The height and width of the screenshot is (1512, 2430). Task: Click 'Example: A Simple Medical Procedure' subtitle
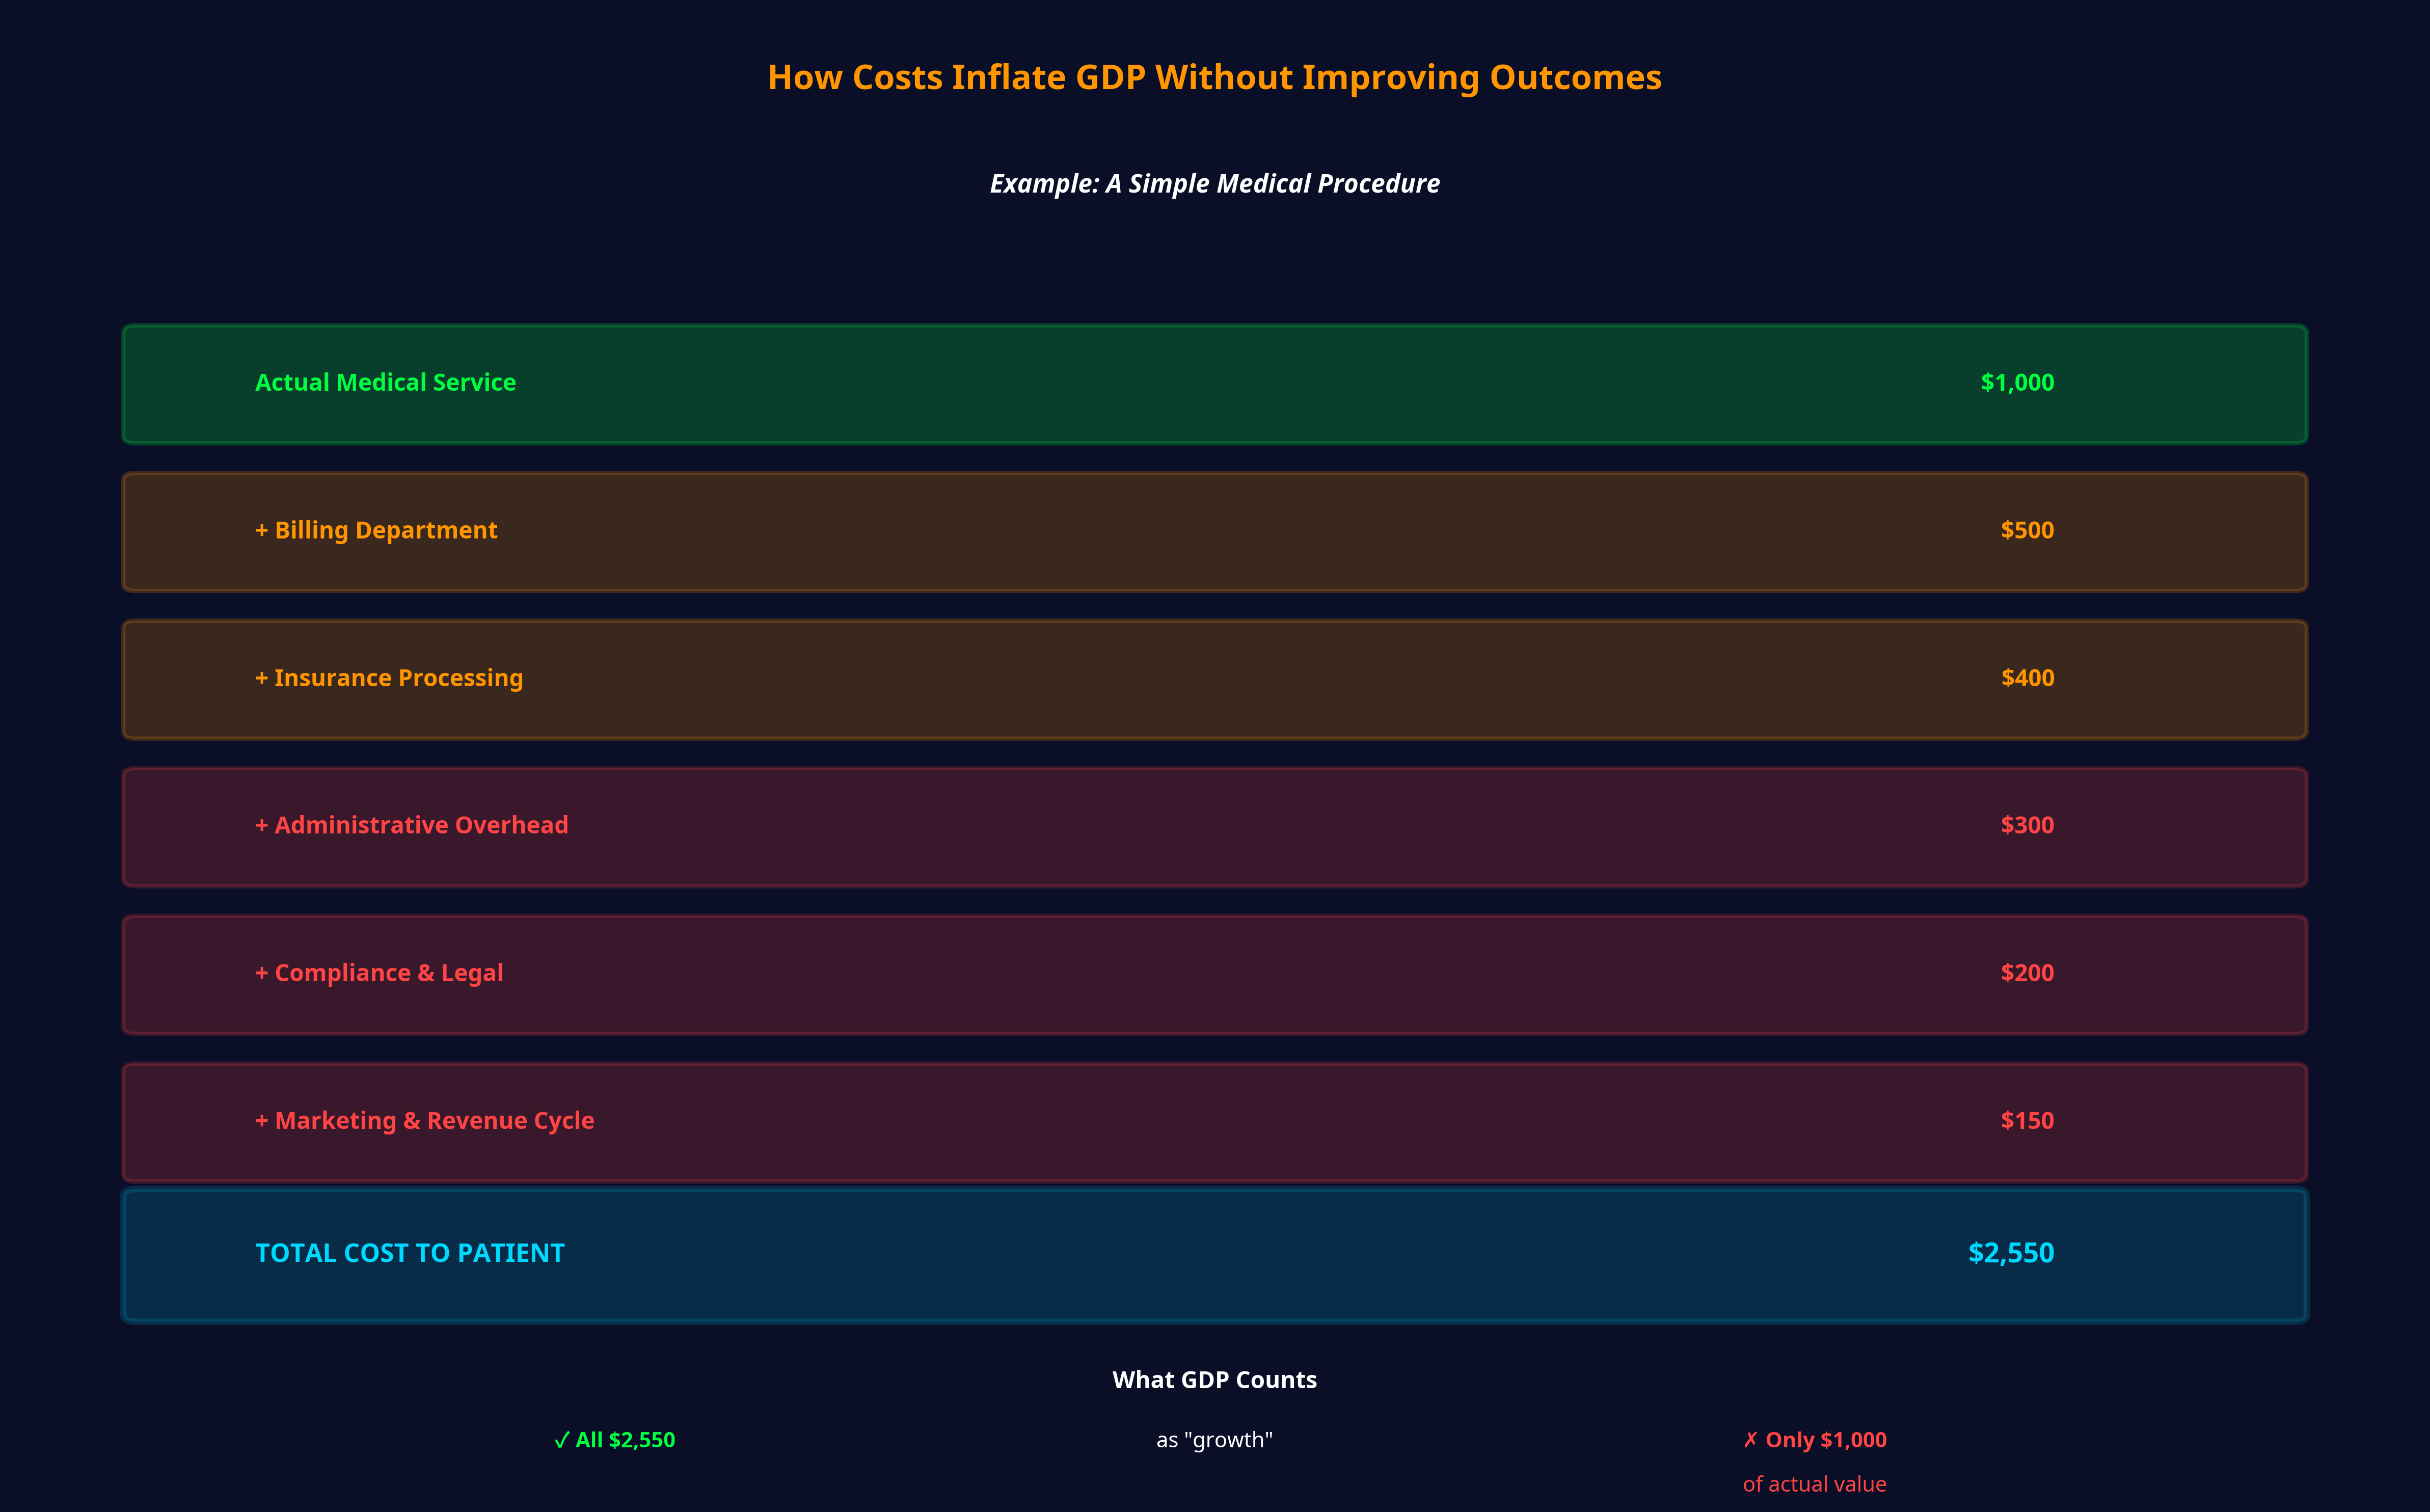click(1214, 184)
